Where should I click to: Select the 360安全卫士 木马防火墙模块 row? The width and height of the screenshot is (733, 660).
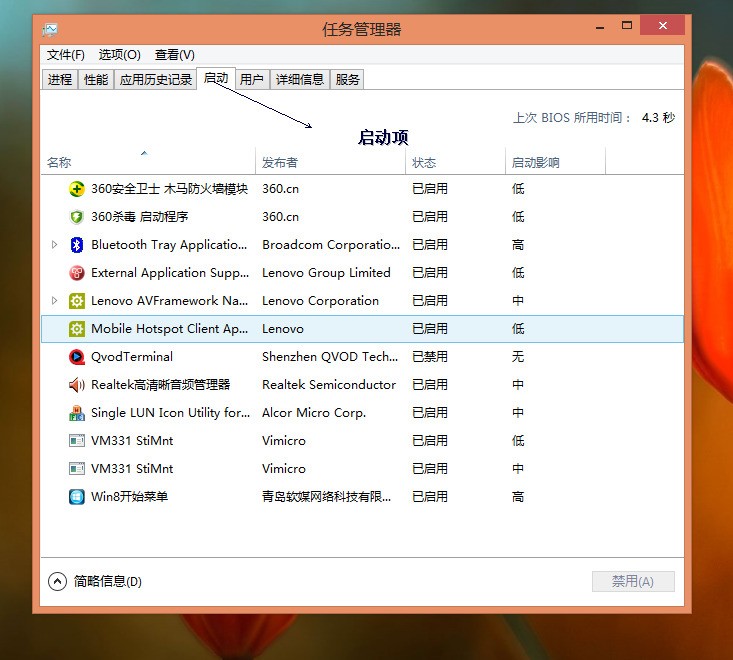tap(362, 189)
